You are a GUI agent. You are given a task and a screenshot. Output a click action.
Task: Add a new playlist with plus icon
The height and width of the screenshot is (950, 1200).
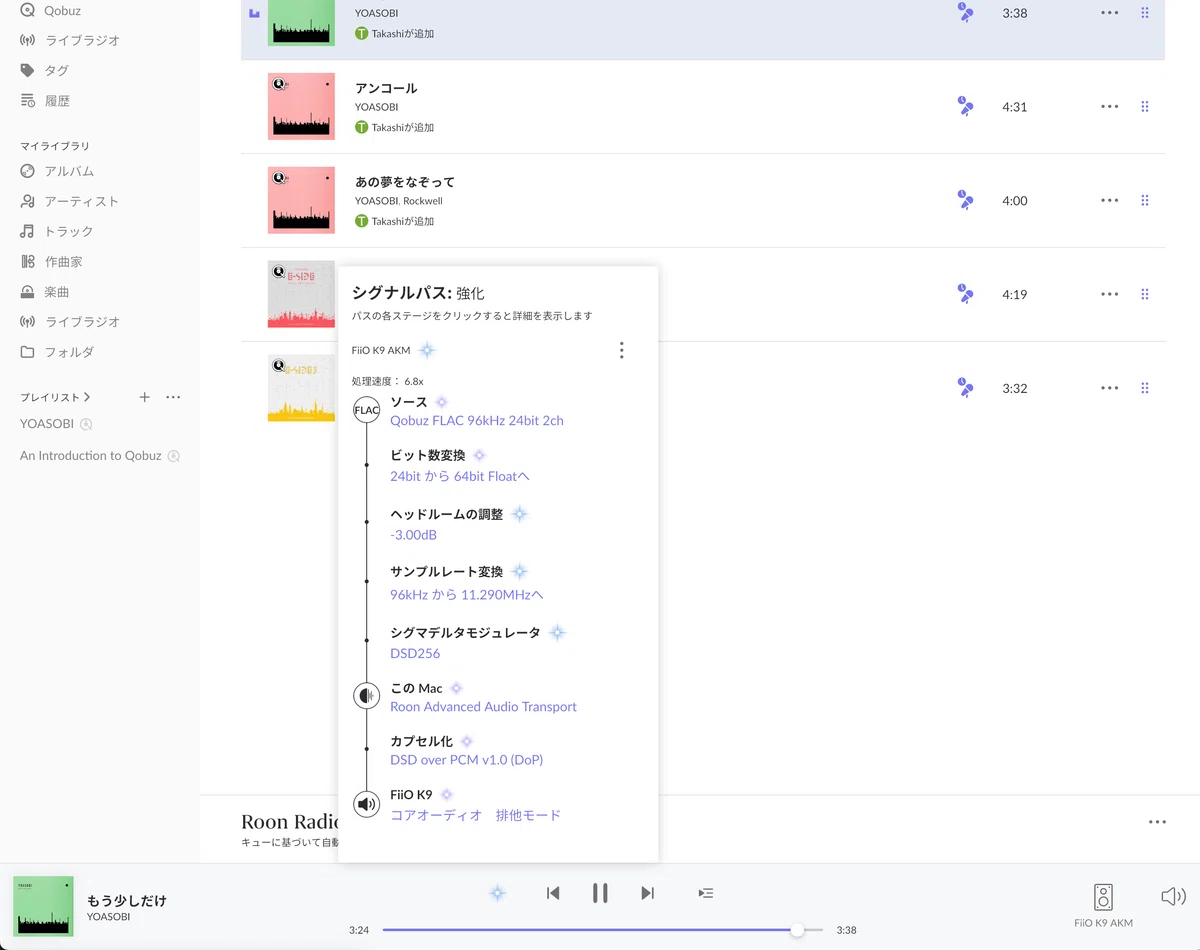pyautogui.click(x=144, y=397)
